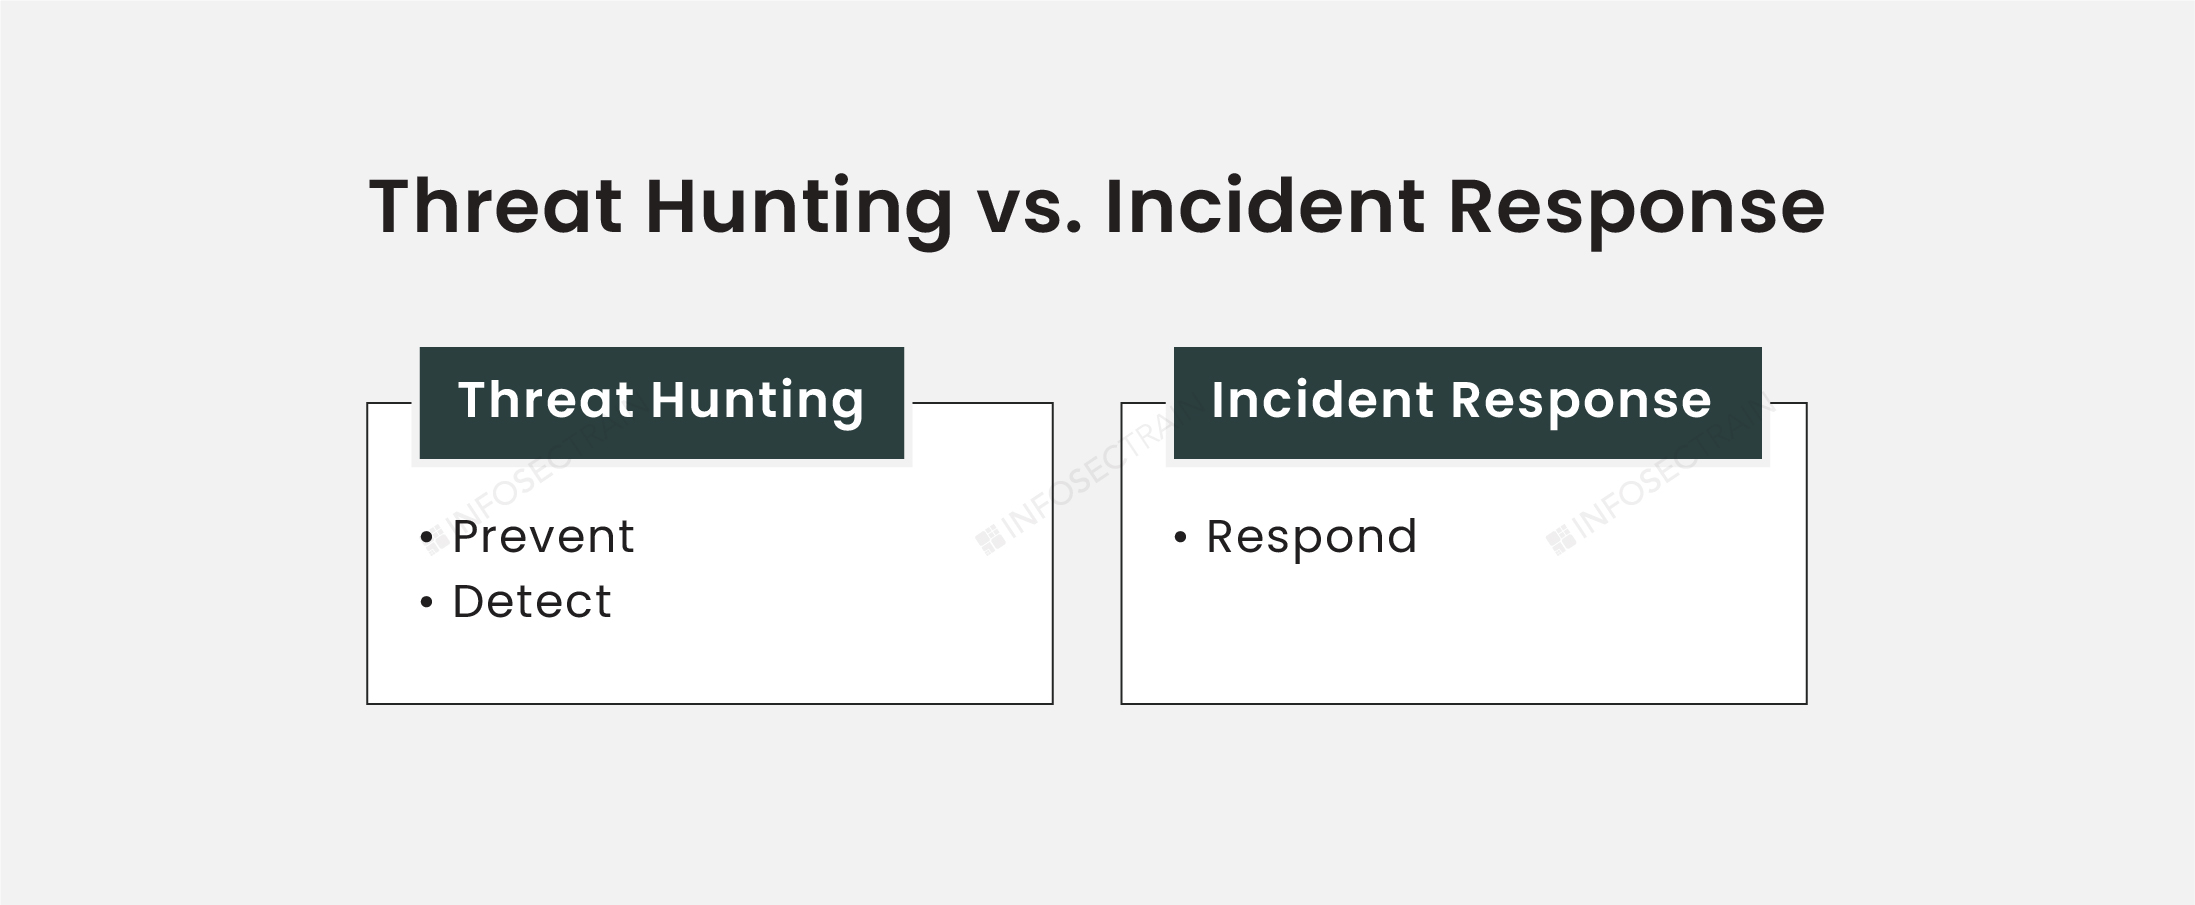Select the "Detect" bullet text
The height and width of the screenshot is (905, 2195).
click(531, 602)
